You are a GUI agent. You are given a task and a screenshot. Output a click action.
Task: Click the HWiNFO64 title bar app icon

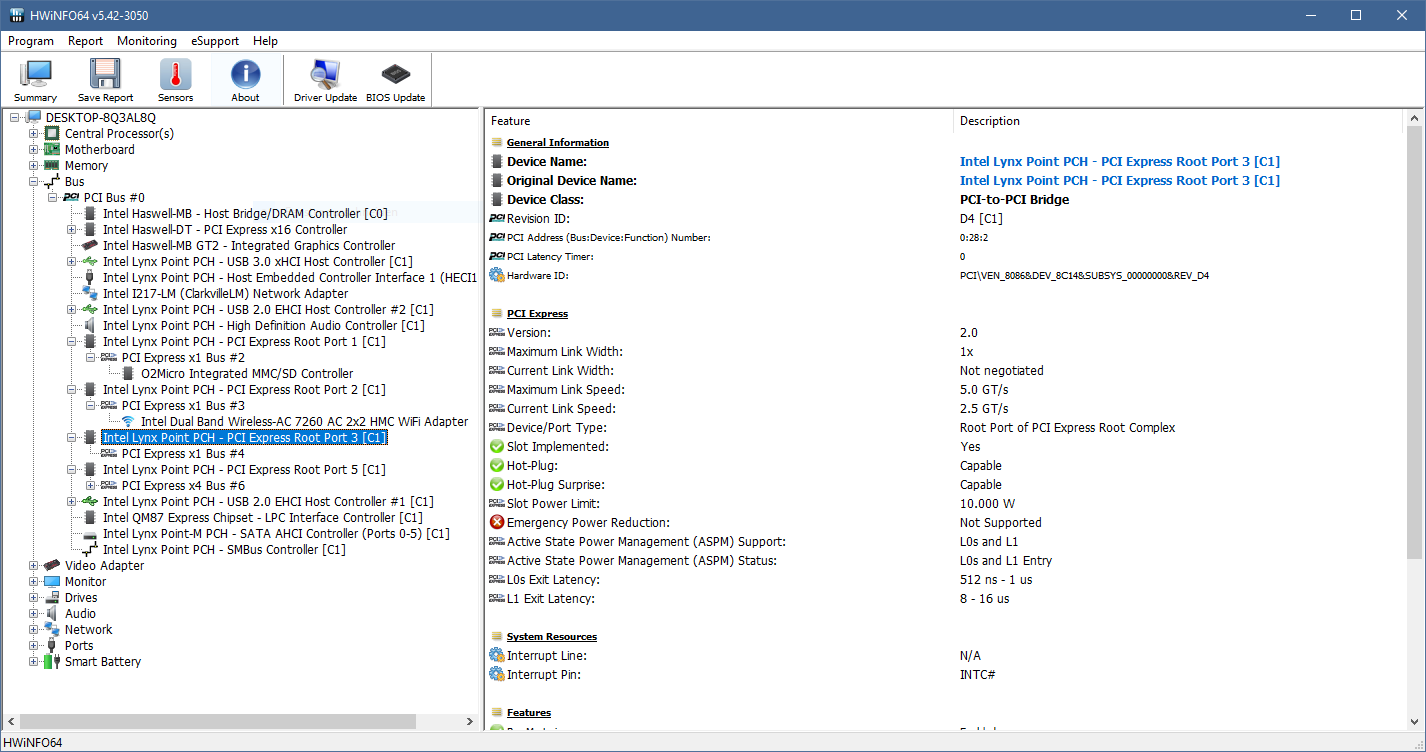point(17,15)
